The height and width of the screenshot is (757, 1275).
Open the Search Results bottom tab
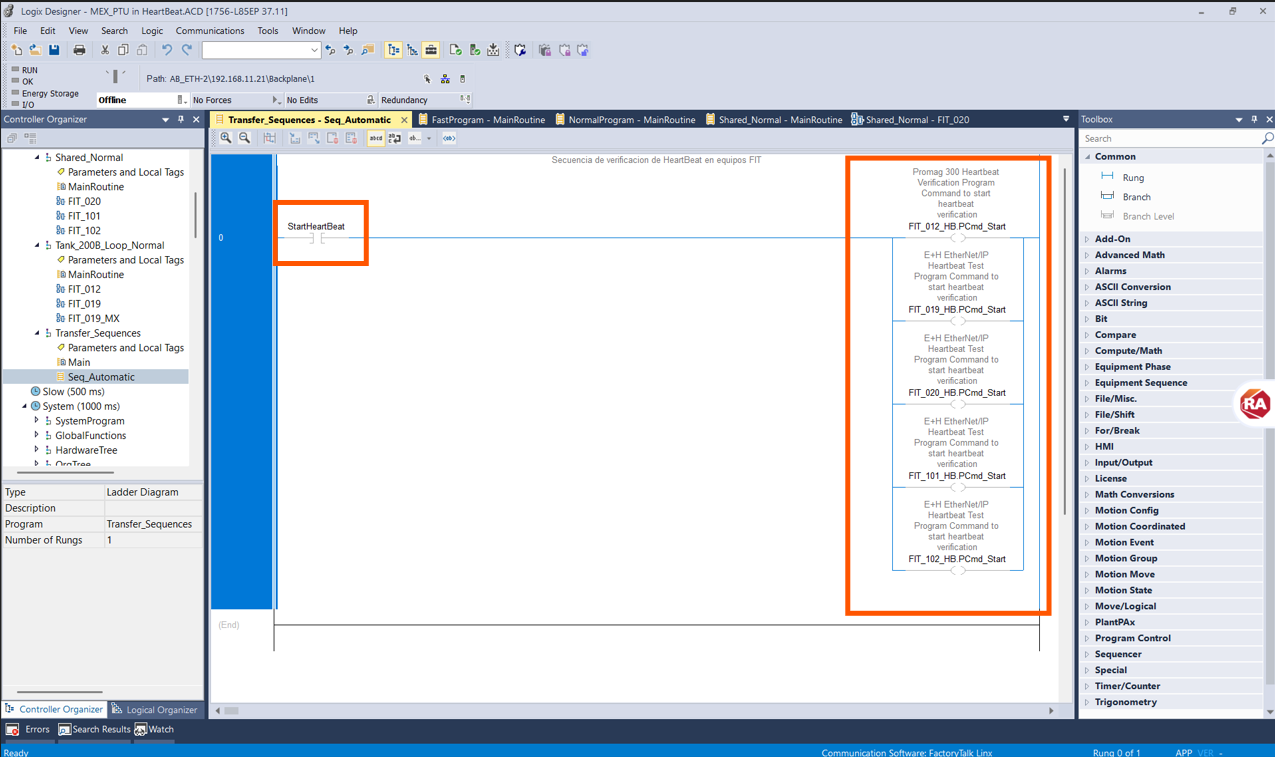point(94,730)
